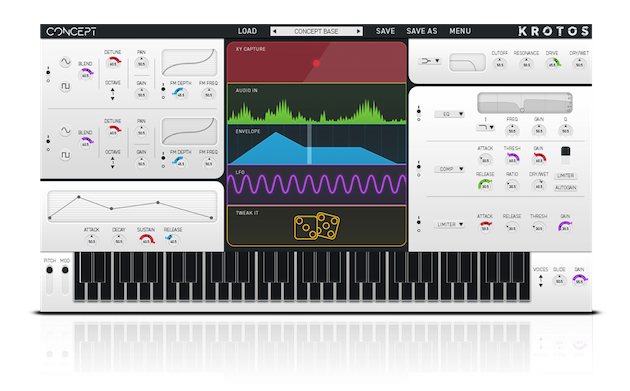This screenshot has height=391, width=630.
Task: Click the SAVE button
Action: (x=385, y=31)
